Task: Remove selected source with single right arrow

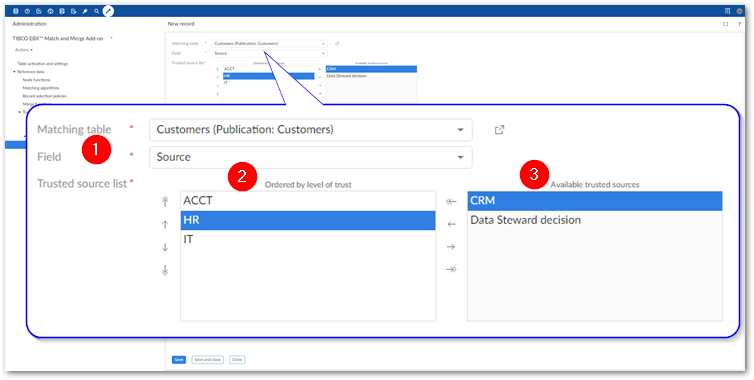Action: [451, 247]
